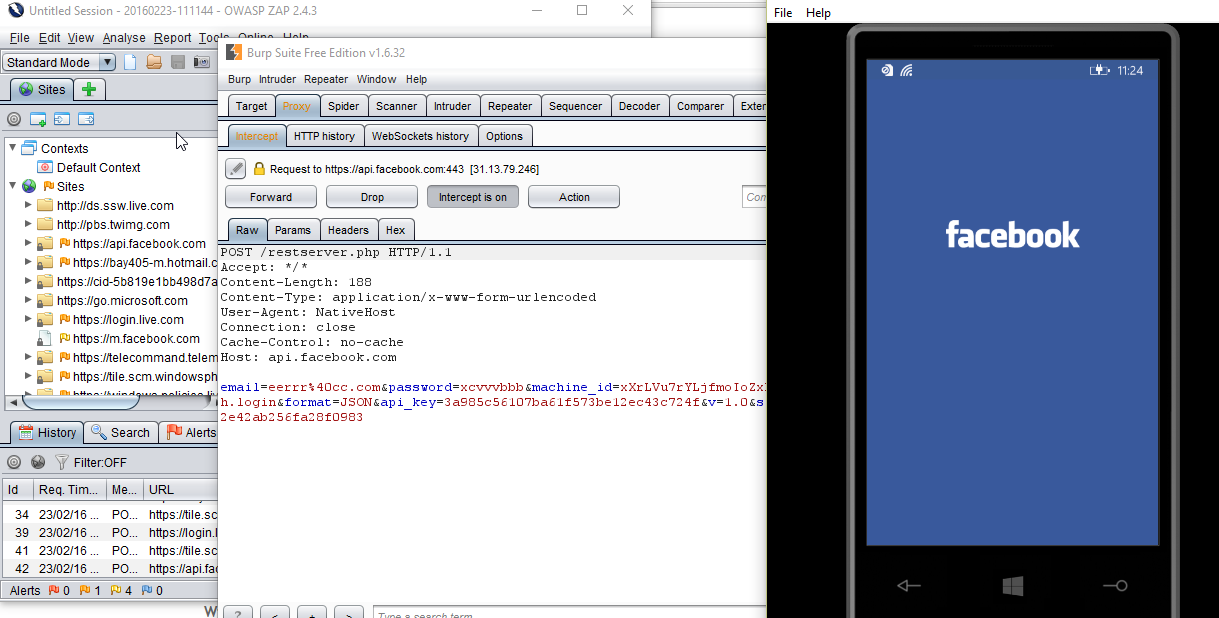Expand https://api.facebook.com tree node
This screenshot has height=618, width=1219.
[x=29, y=243]
